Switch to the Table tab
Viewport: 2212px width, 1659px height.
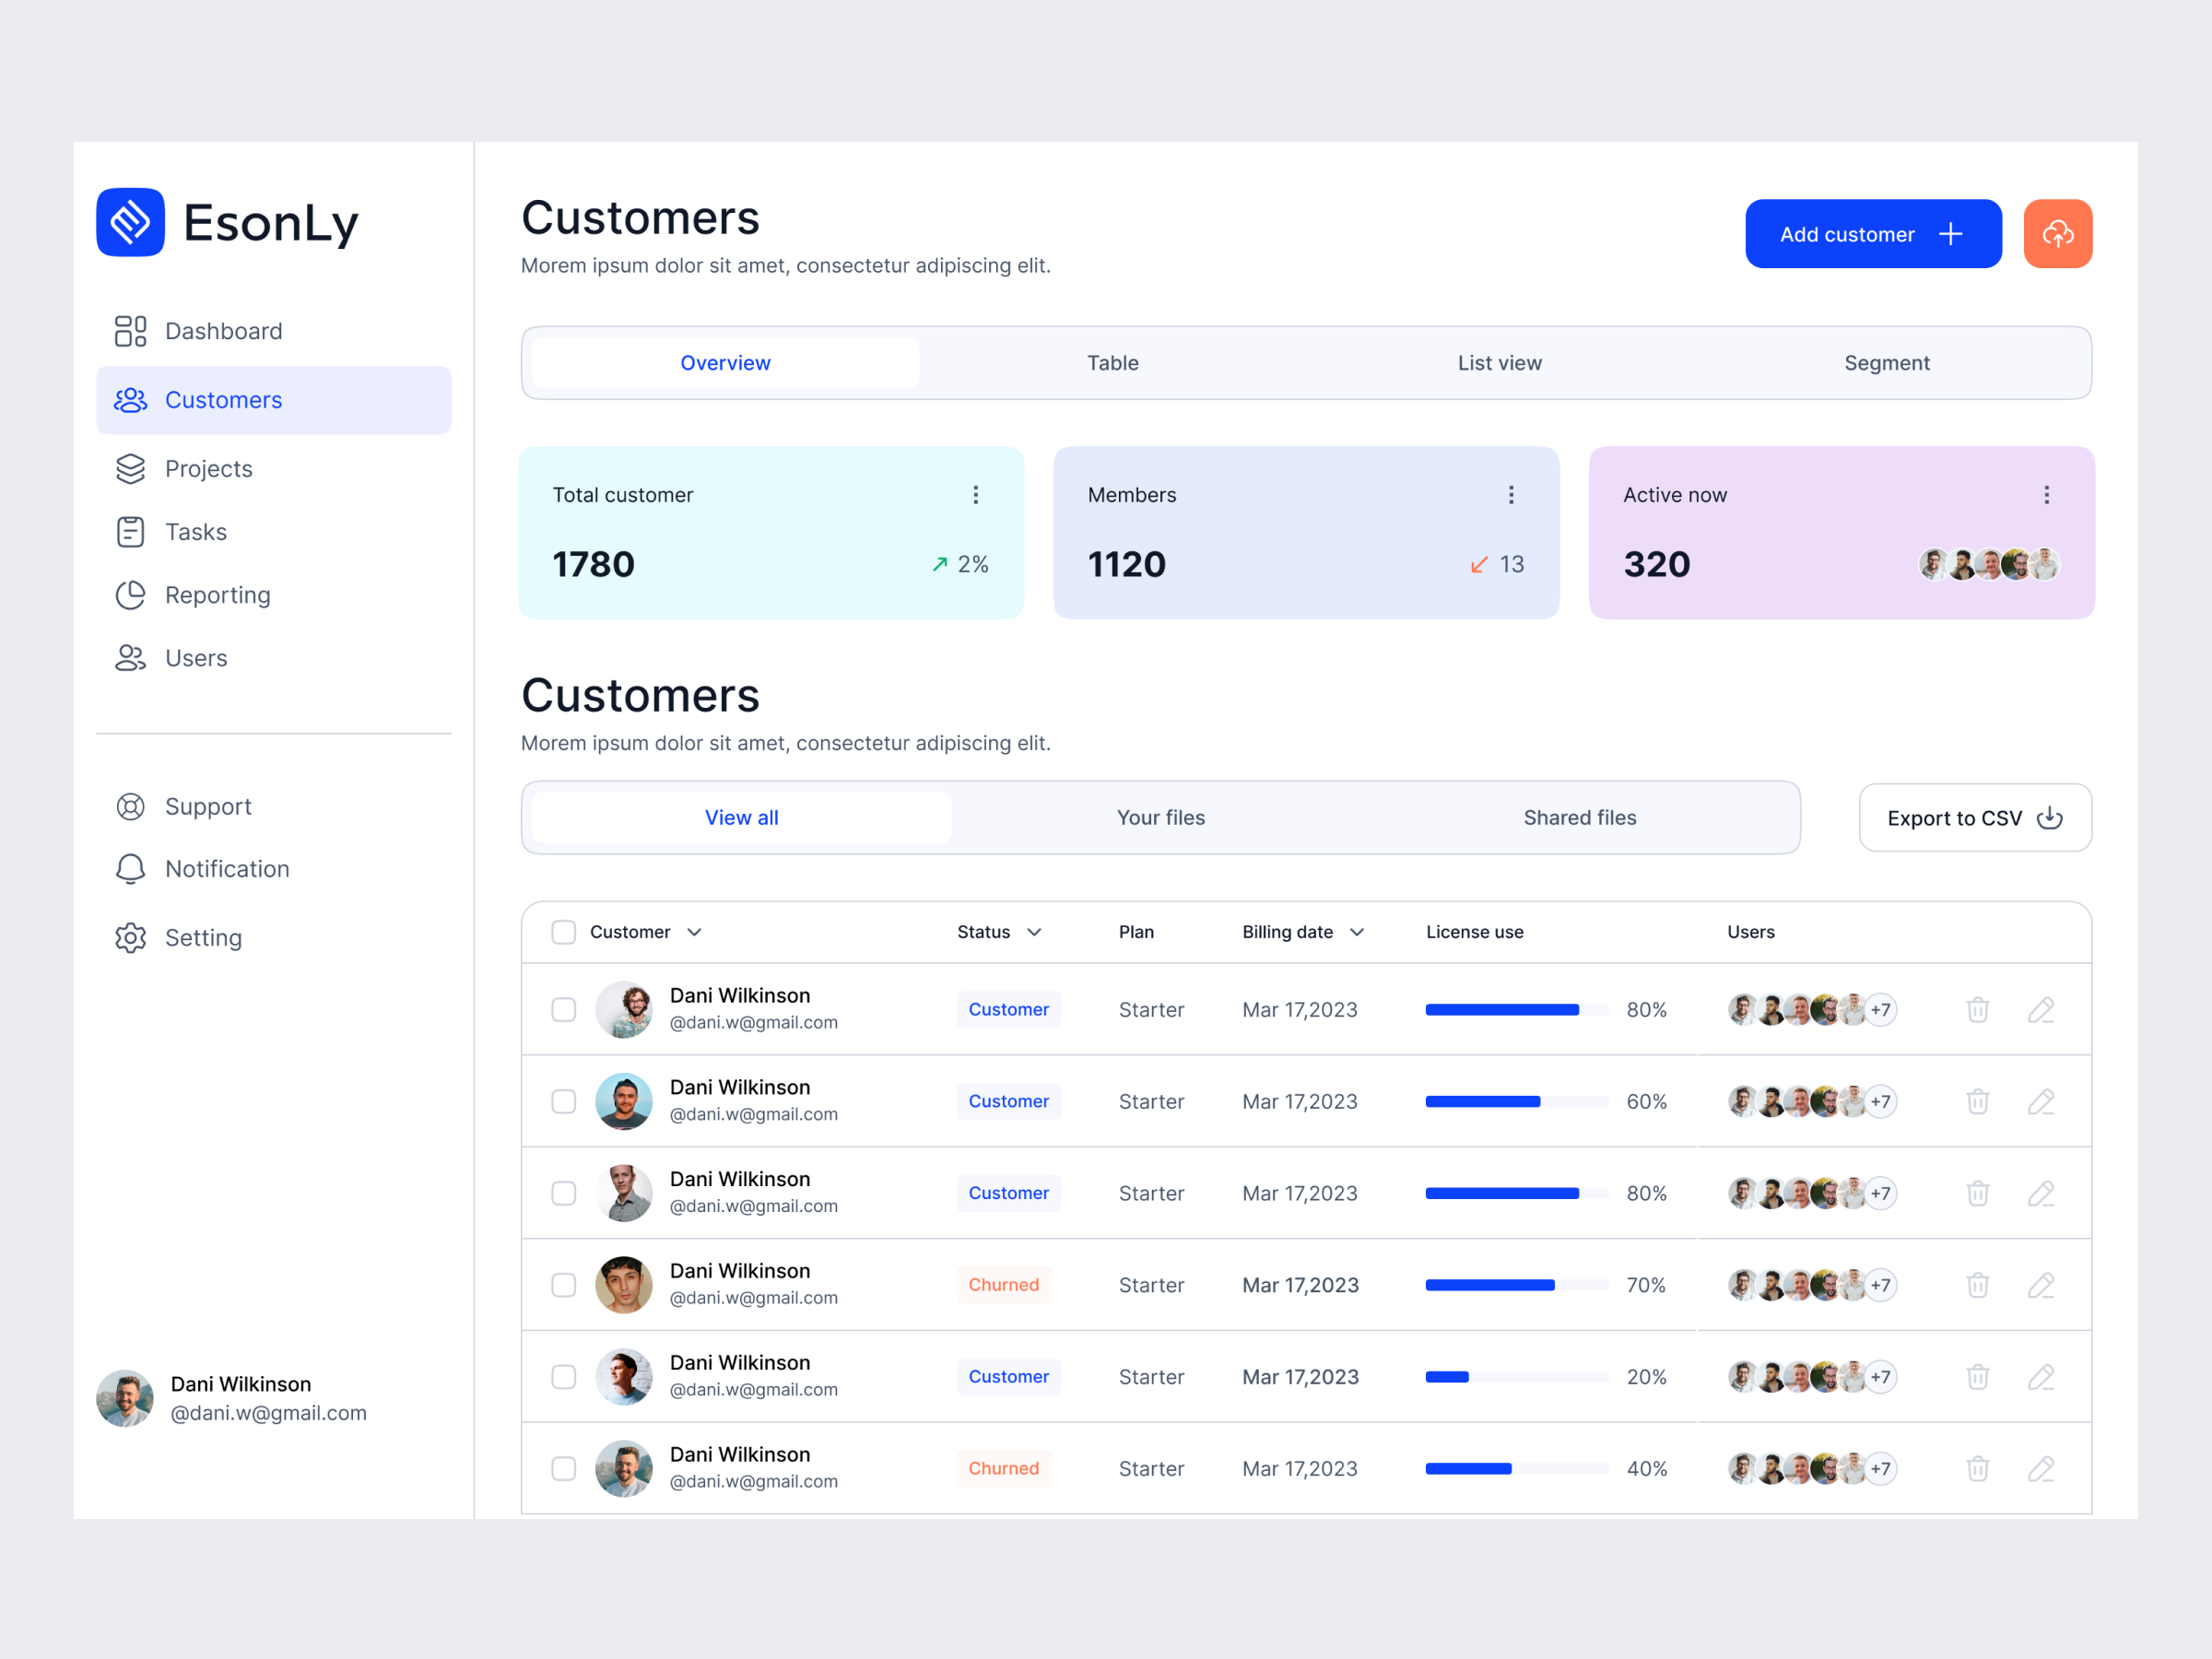pyautogui.click(x=1112, y=362)
